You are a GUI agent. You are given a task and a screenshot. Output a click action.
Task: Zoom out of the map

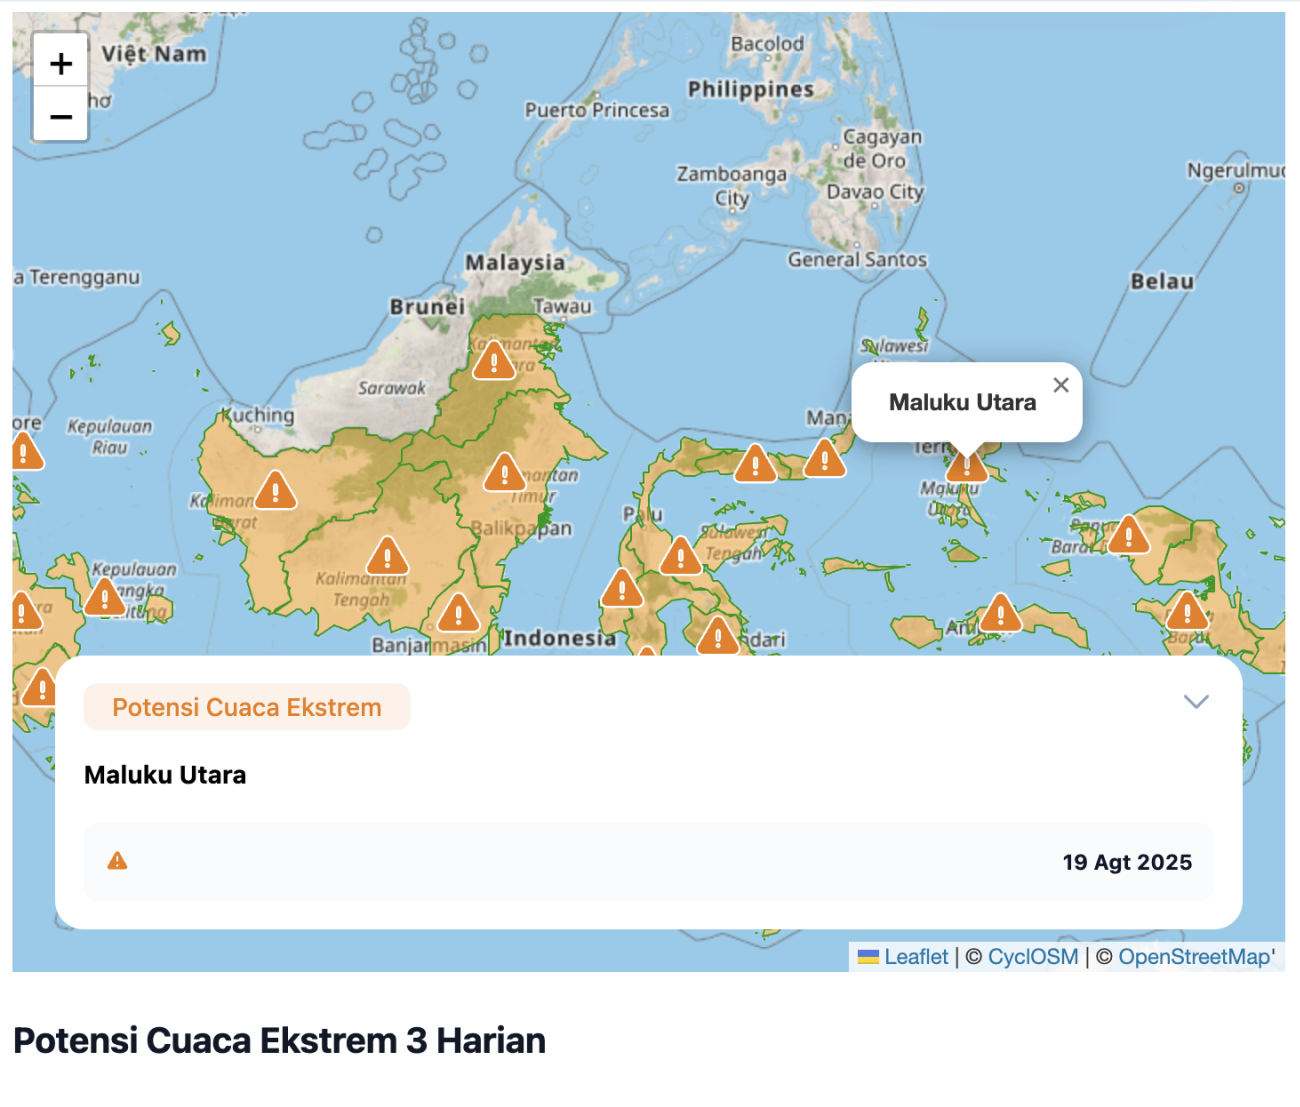(61, 116)
